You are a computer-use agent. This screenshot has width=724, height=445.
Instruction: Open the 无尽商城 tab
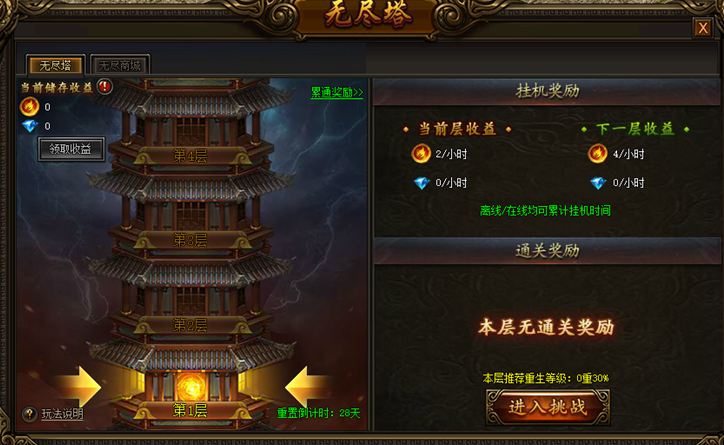click(x=120, y=66)
